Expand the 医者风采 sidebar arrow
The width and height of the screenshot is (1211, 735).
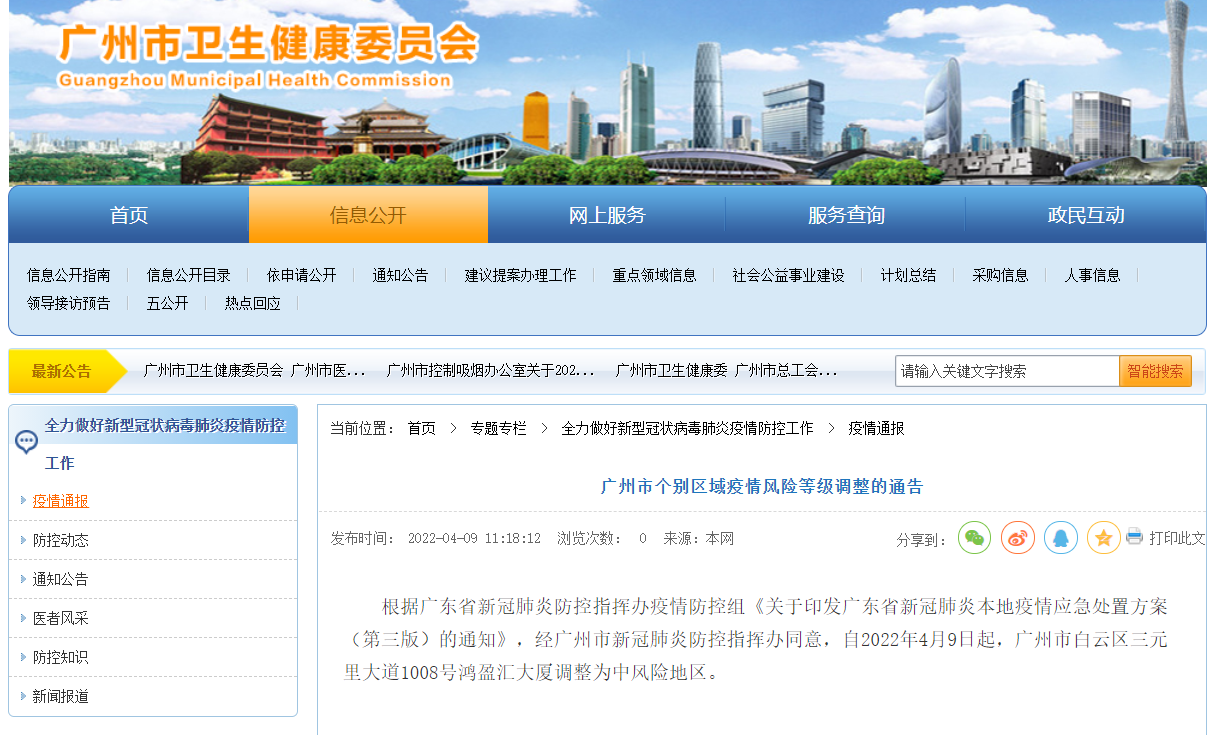pos(24,618)
